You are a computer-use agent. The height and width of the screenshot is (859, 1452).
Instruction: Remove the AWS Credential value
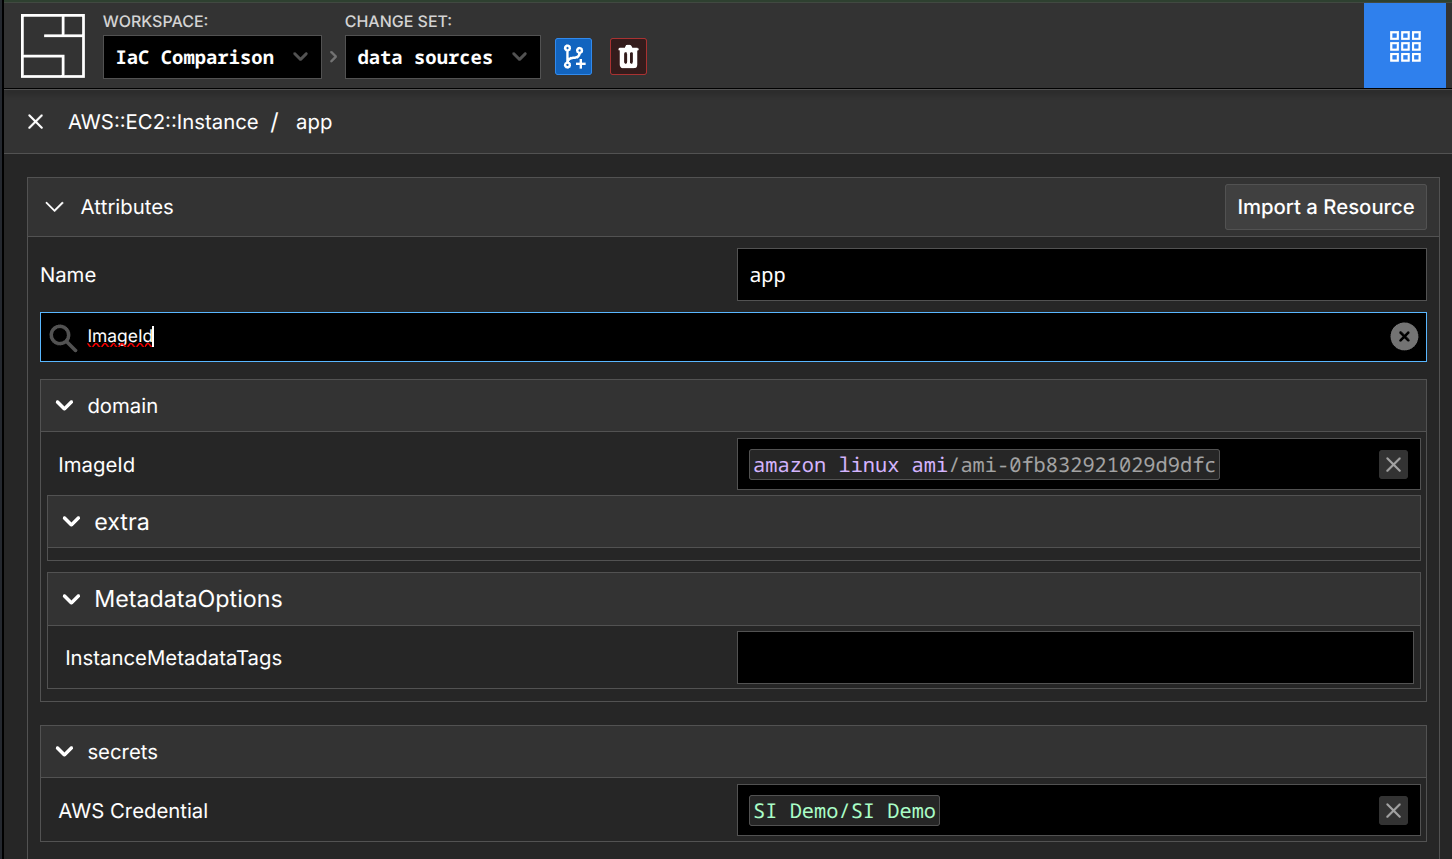[1392, 811]
